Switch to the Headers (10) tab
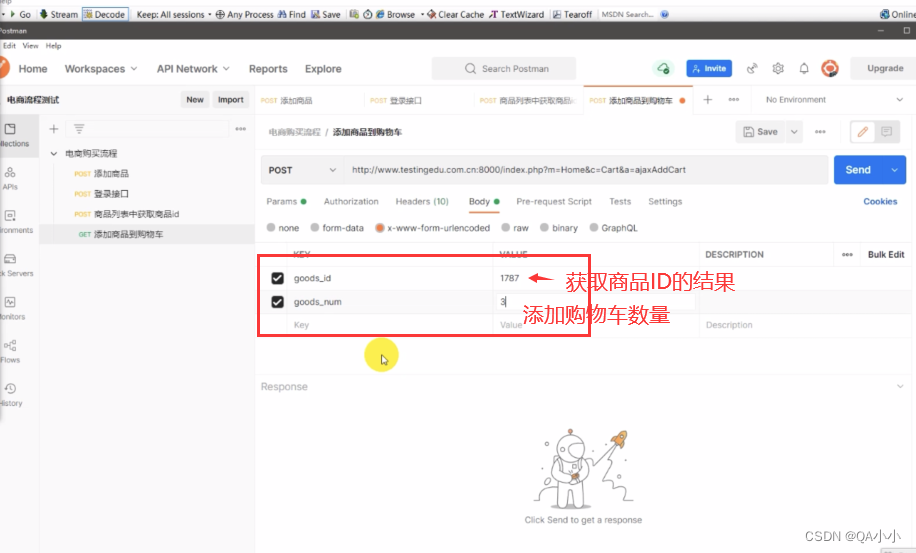916x553 pixels. (x=422, y=201)
